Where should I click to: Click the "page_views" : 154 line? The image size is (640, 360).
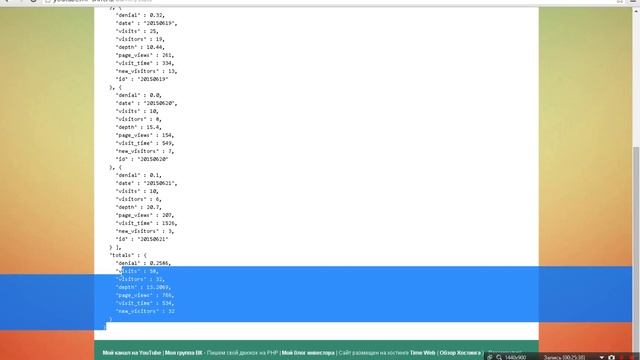145,135
